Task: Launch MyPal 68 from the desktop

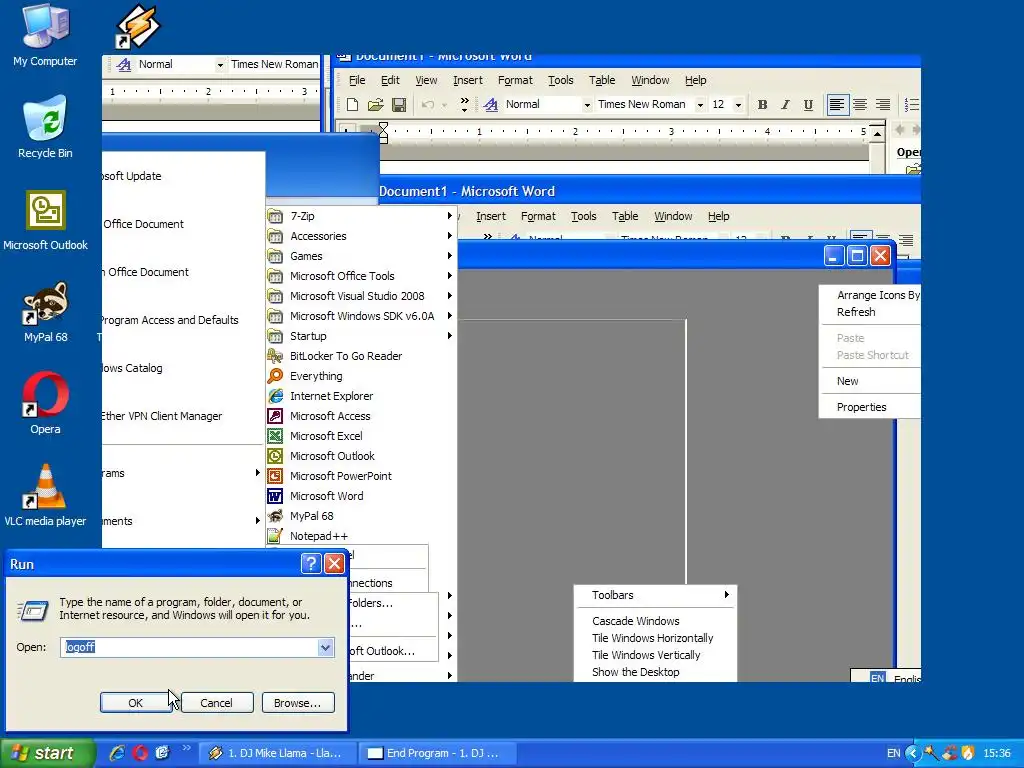Action: [45, 312]
